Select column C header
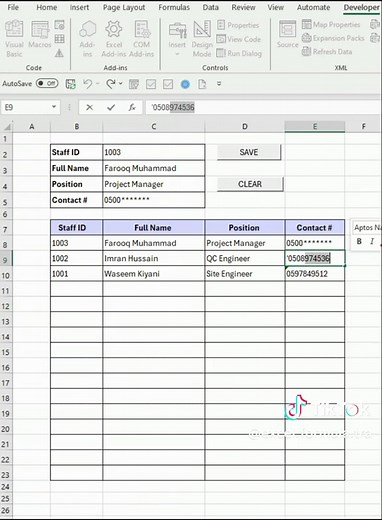 tap(154, 127)
